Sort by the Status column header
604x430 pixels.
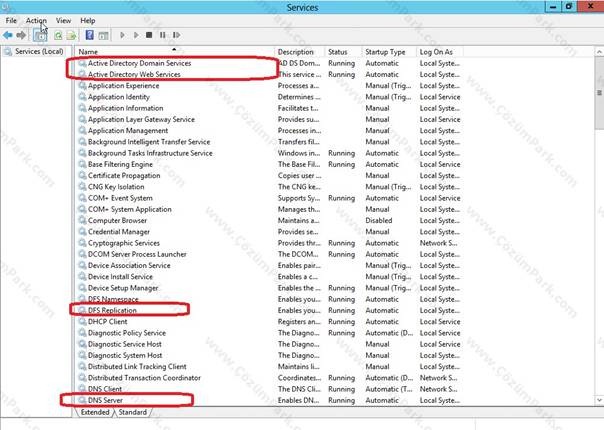[x=343, y=52]
